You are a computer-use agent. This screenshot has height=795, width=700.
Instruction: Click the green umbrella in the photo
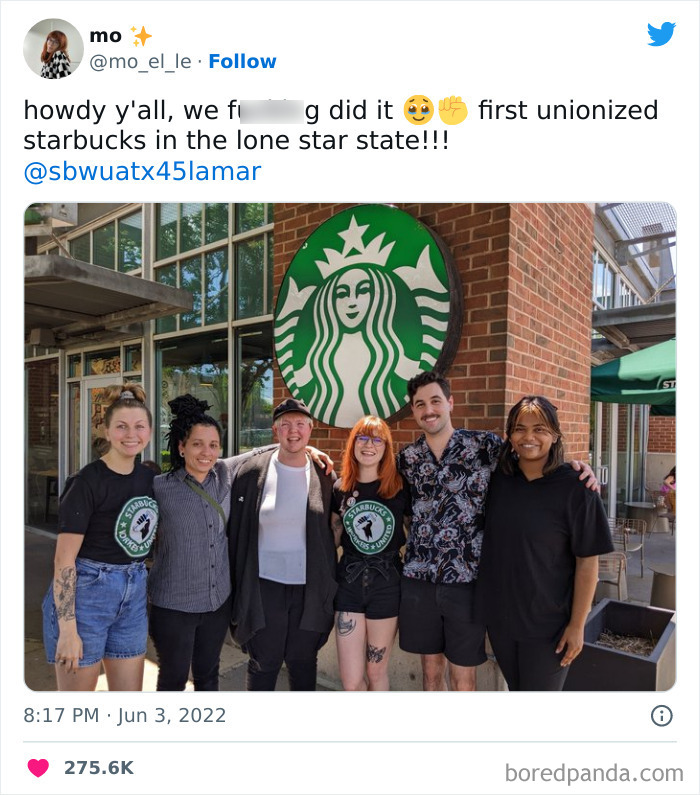pyautogui.click(x=634, y=378)
